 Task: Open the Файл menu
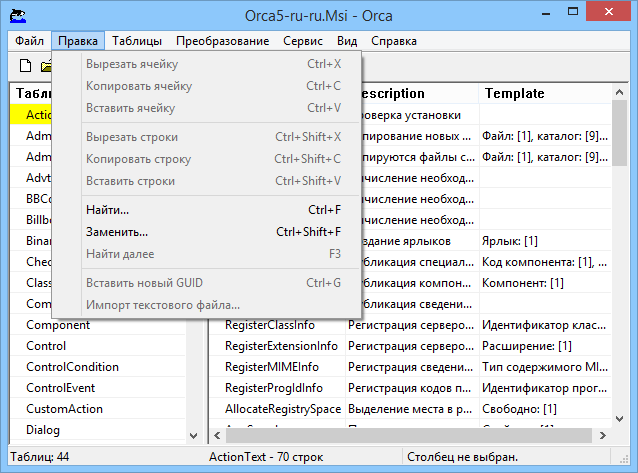pyautogui.click(x=29, y=41)
